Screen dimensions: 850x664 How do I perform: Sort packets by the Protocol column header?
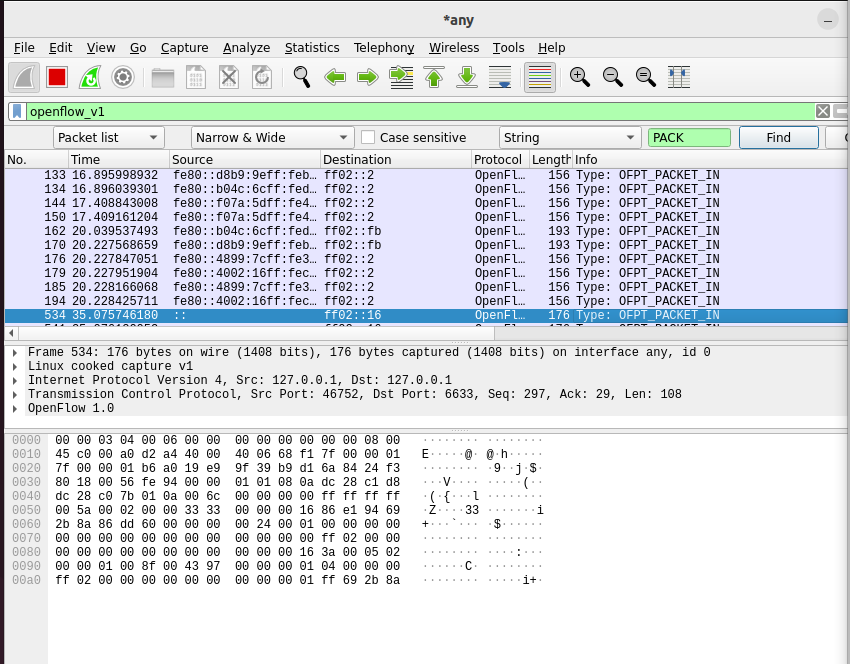pos(500,160)
